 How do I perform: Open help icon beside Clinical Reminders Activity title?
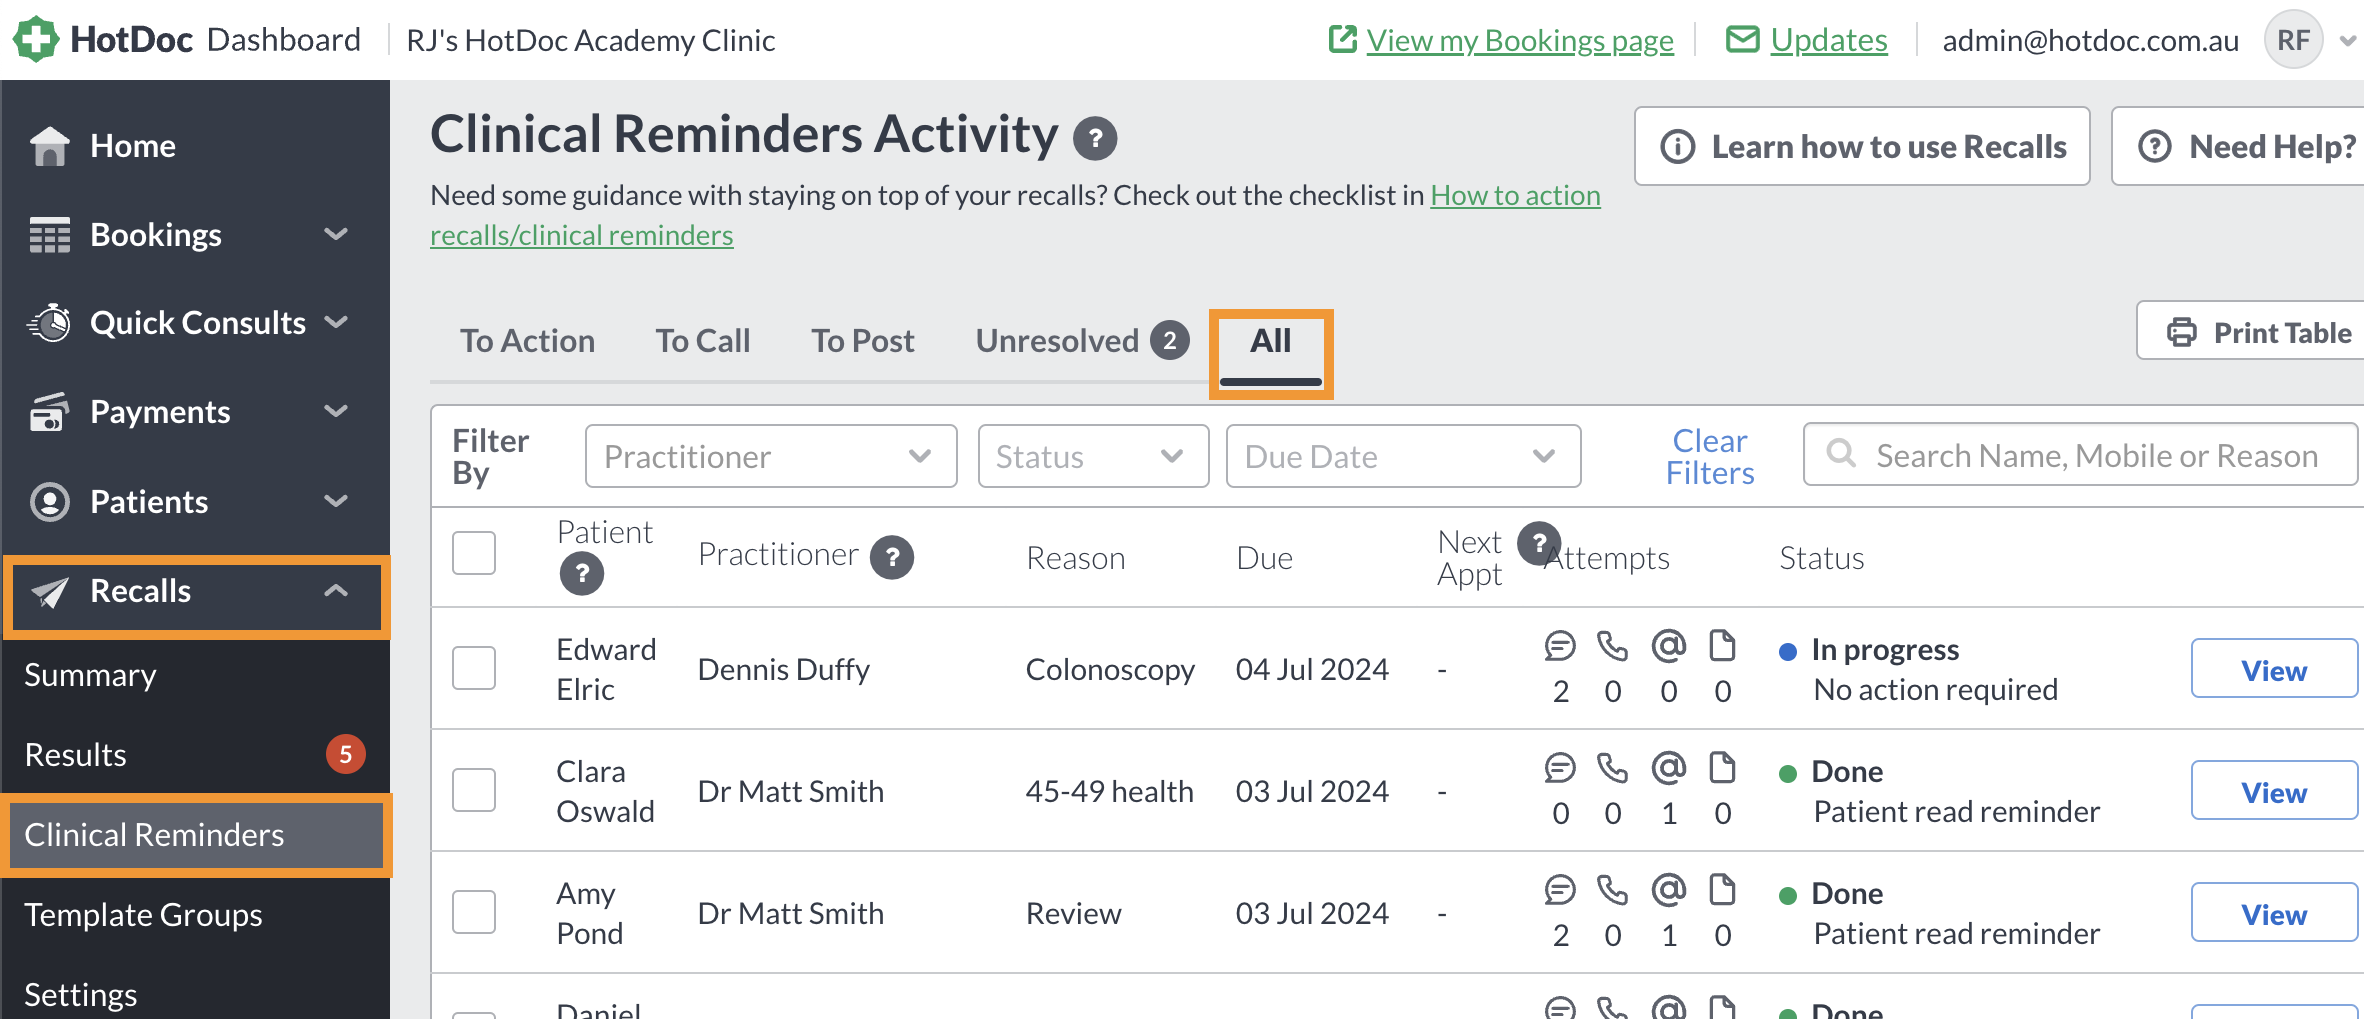(x=1095, y=139)
